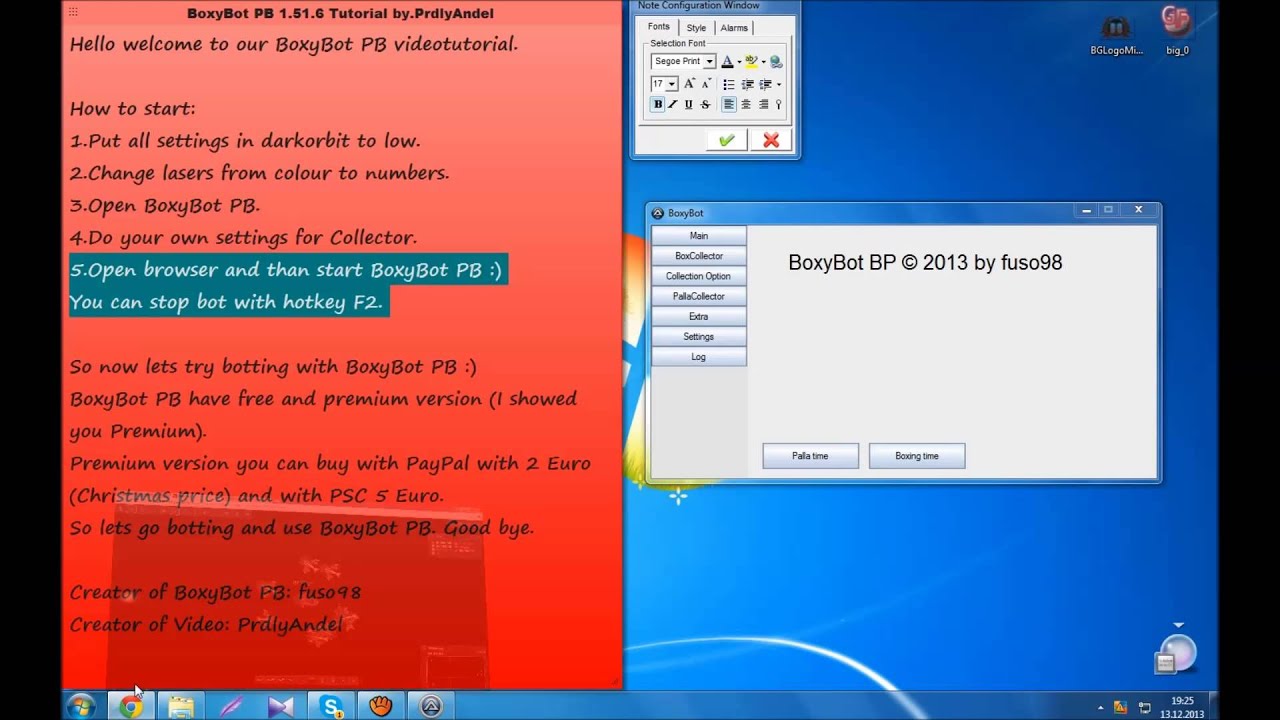Viewport: 1280px width, 720px height.
Task: Decrease font size with small A icon
Action: (706, 84)
